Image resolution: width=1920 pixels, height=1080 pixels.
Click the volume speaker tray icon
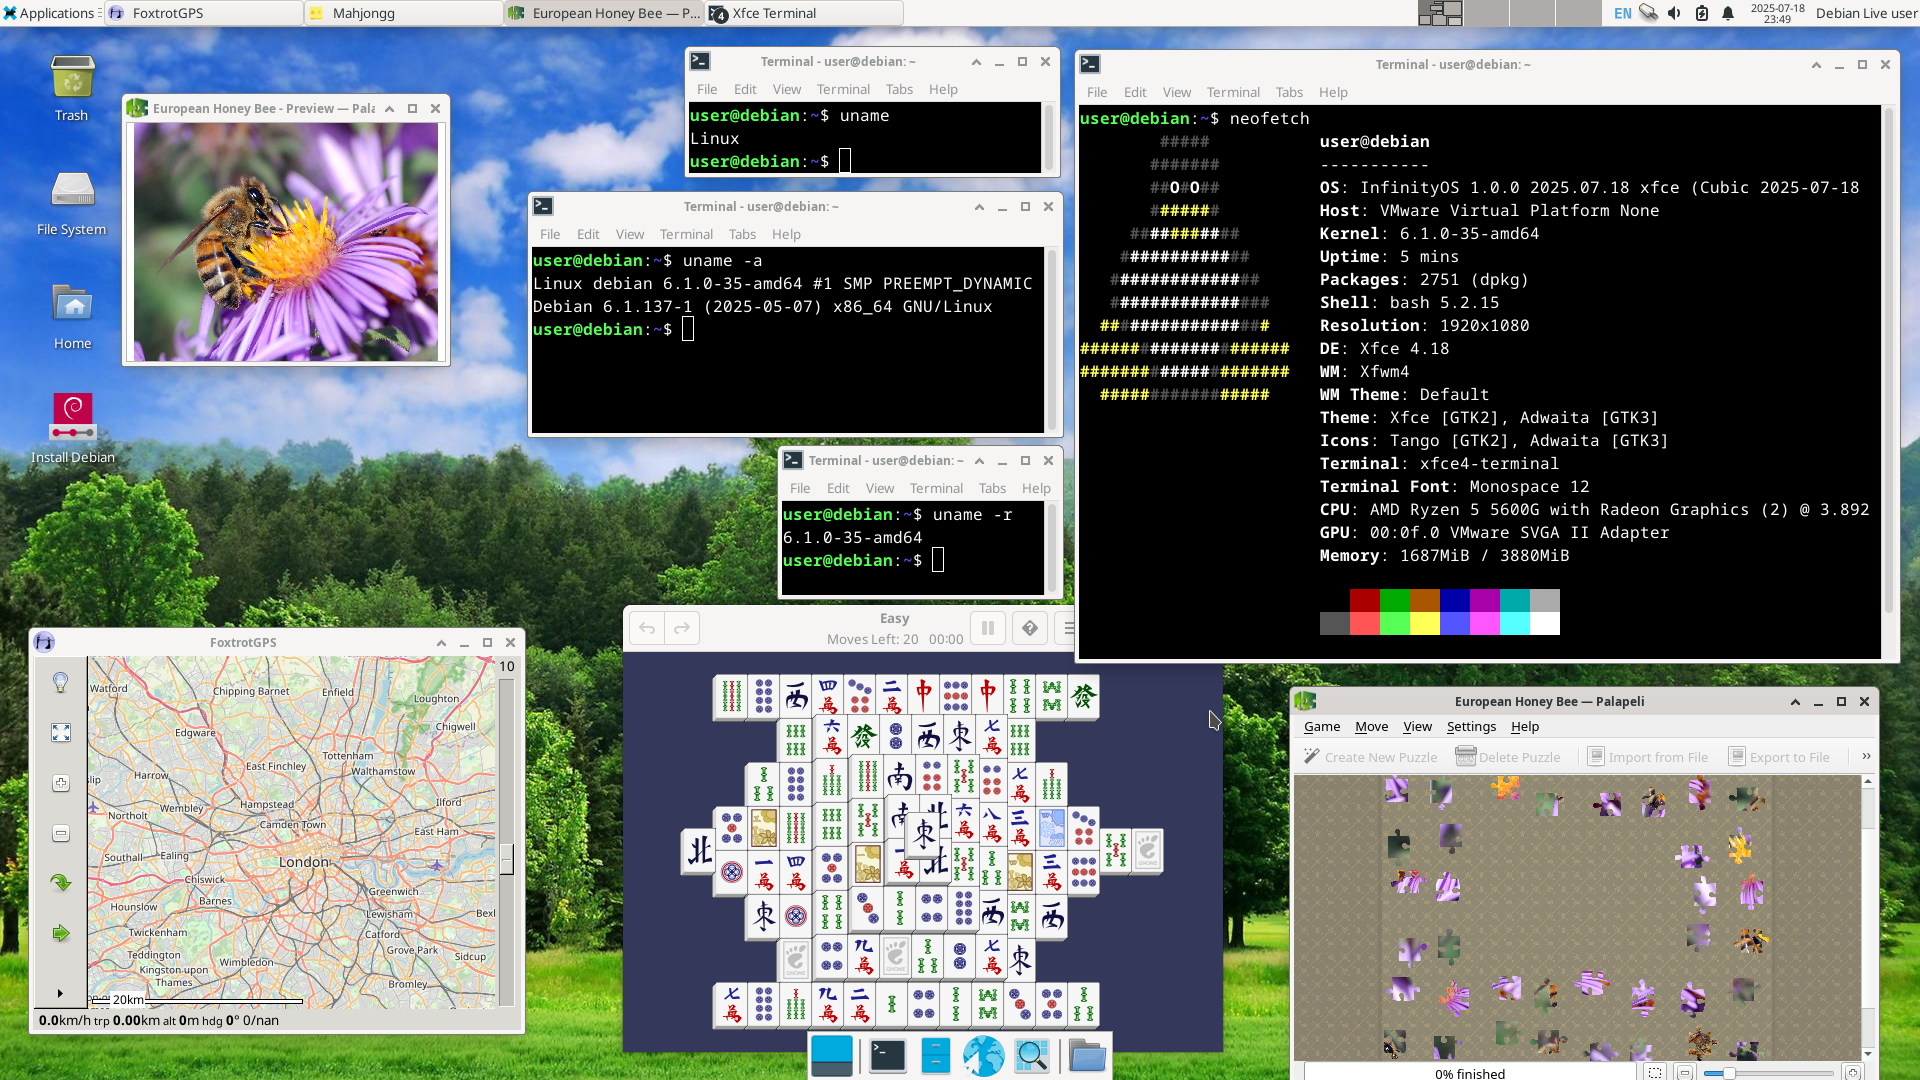(x=1674, y=13)
